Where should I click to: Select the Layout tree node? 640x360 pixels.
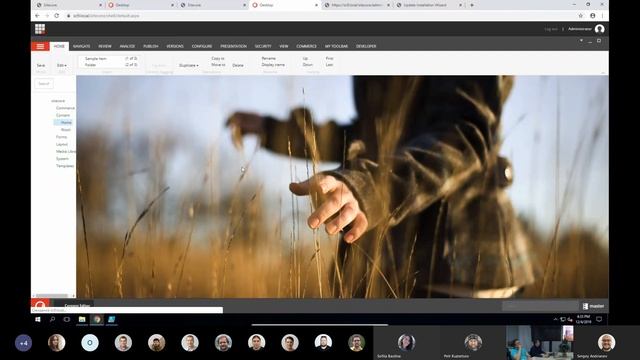point(62,144)
